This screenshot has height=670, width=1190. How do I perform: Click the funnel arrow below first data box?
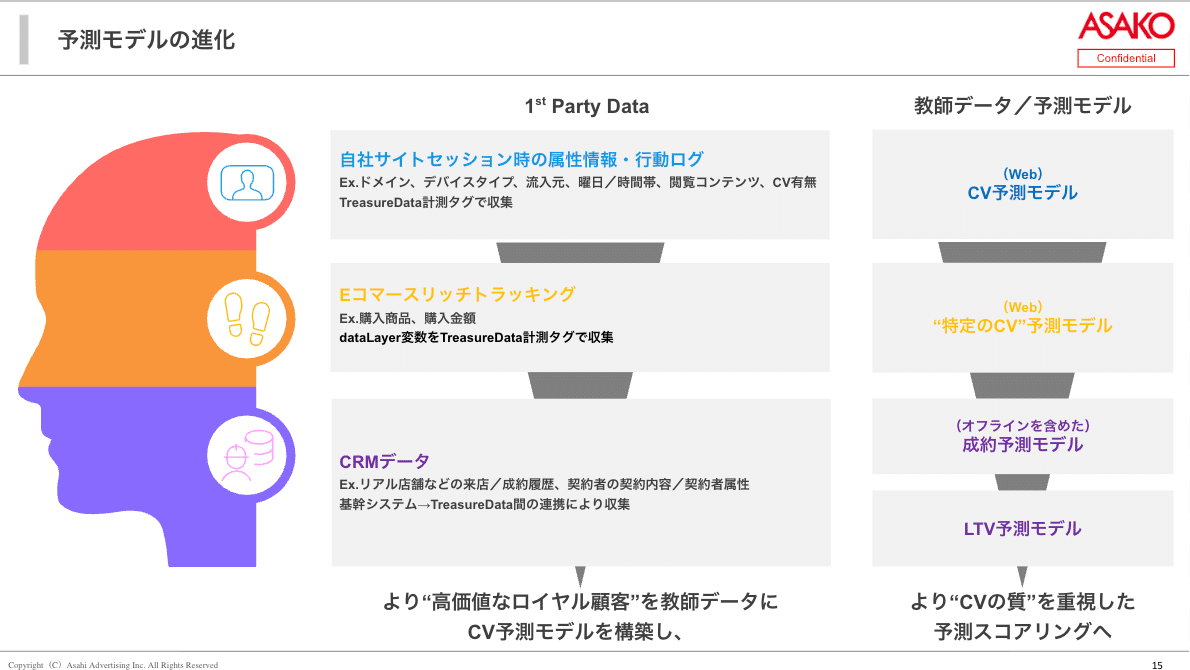click(x=580, y=252)
